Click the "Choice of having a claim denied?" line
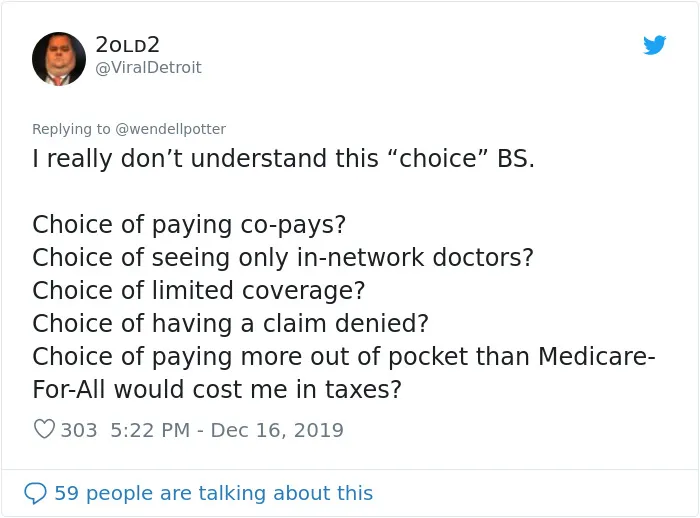Screen dimensions: 700x518 [x=230, y=323]
